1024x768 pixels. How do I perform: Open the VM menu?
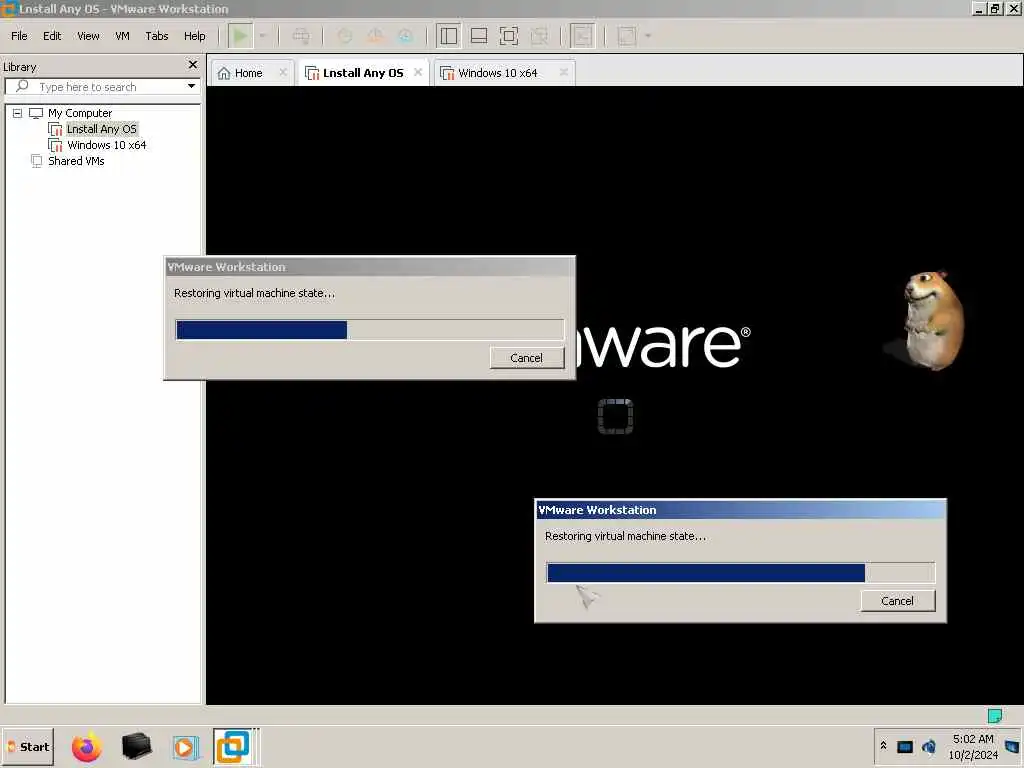pos(122,36)
